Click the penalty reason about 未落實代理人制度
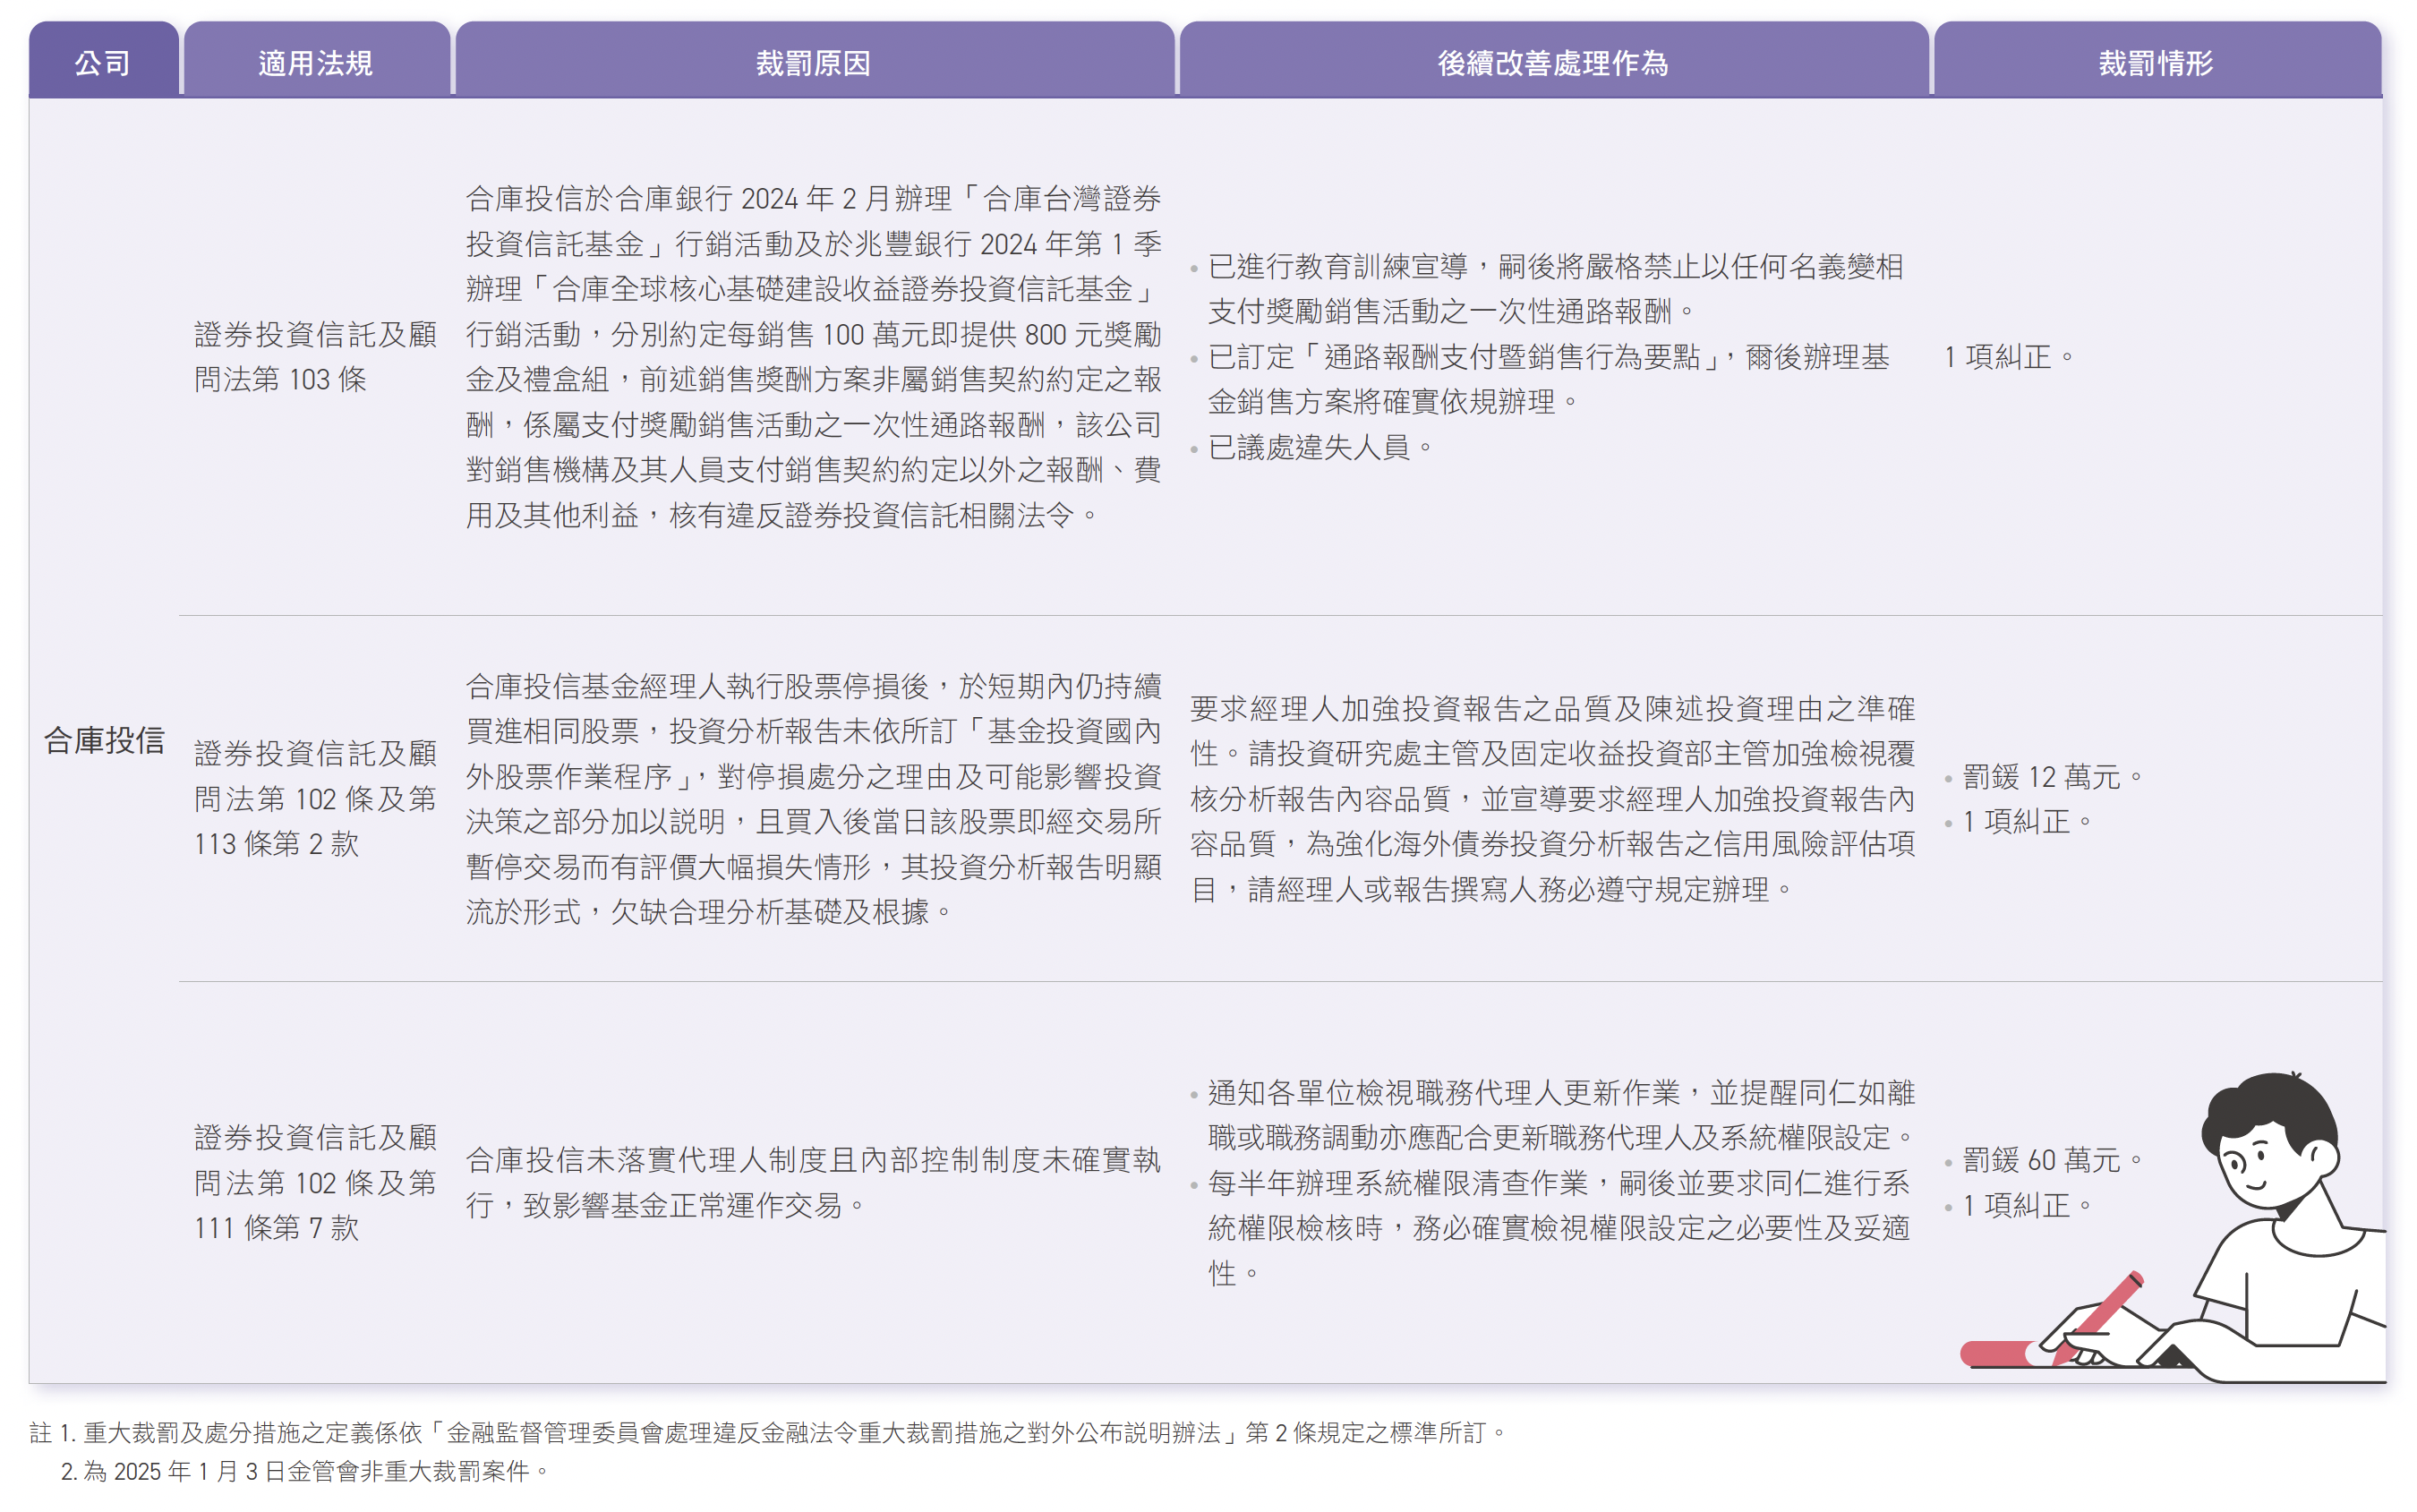This screenshot has width=2417, height=1512. pyautogui.click(x=814, y=1182)
